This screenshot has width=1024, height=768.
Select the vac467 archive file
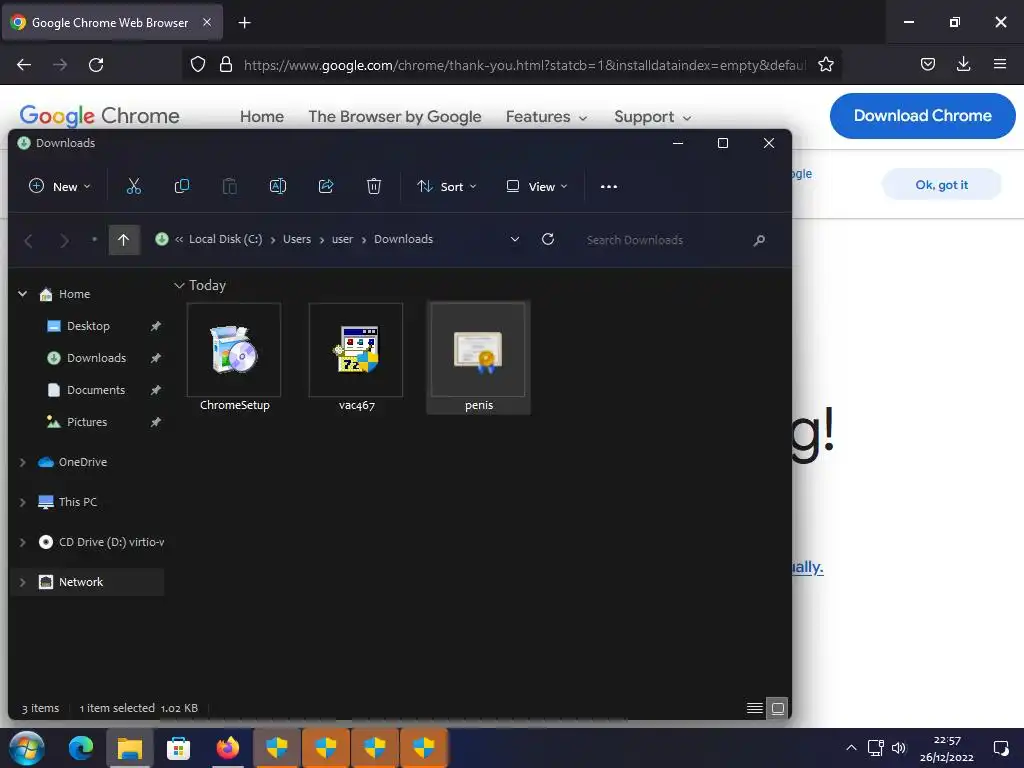[357, 357]
